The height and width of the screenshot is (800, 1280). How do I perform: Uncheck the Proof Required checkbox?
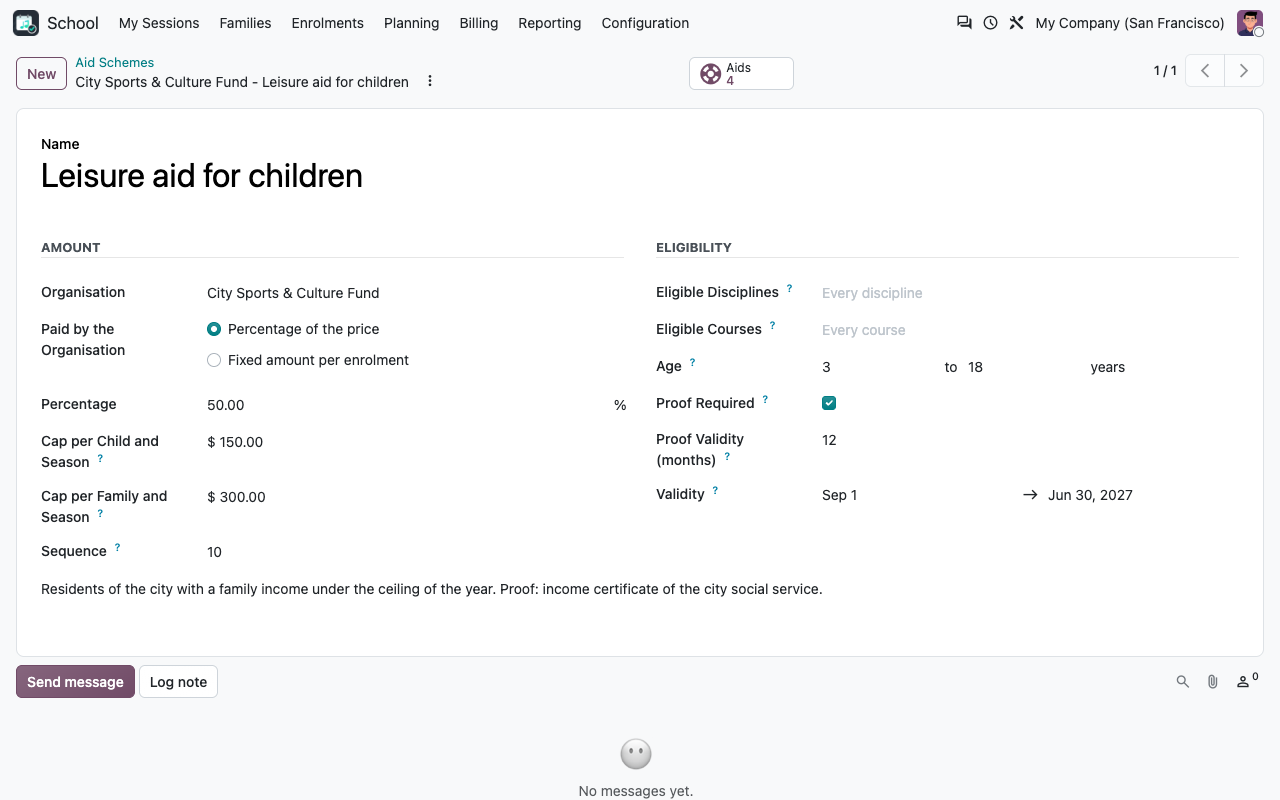point(829,403)
